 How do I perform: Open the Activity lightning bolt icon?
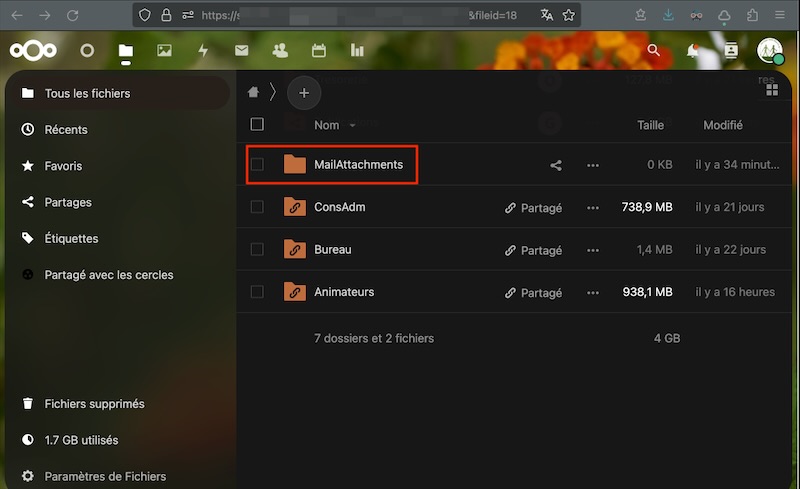pyautogui.click(x=203, y=50)
